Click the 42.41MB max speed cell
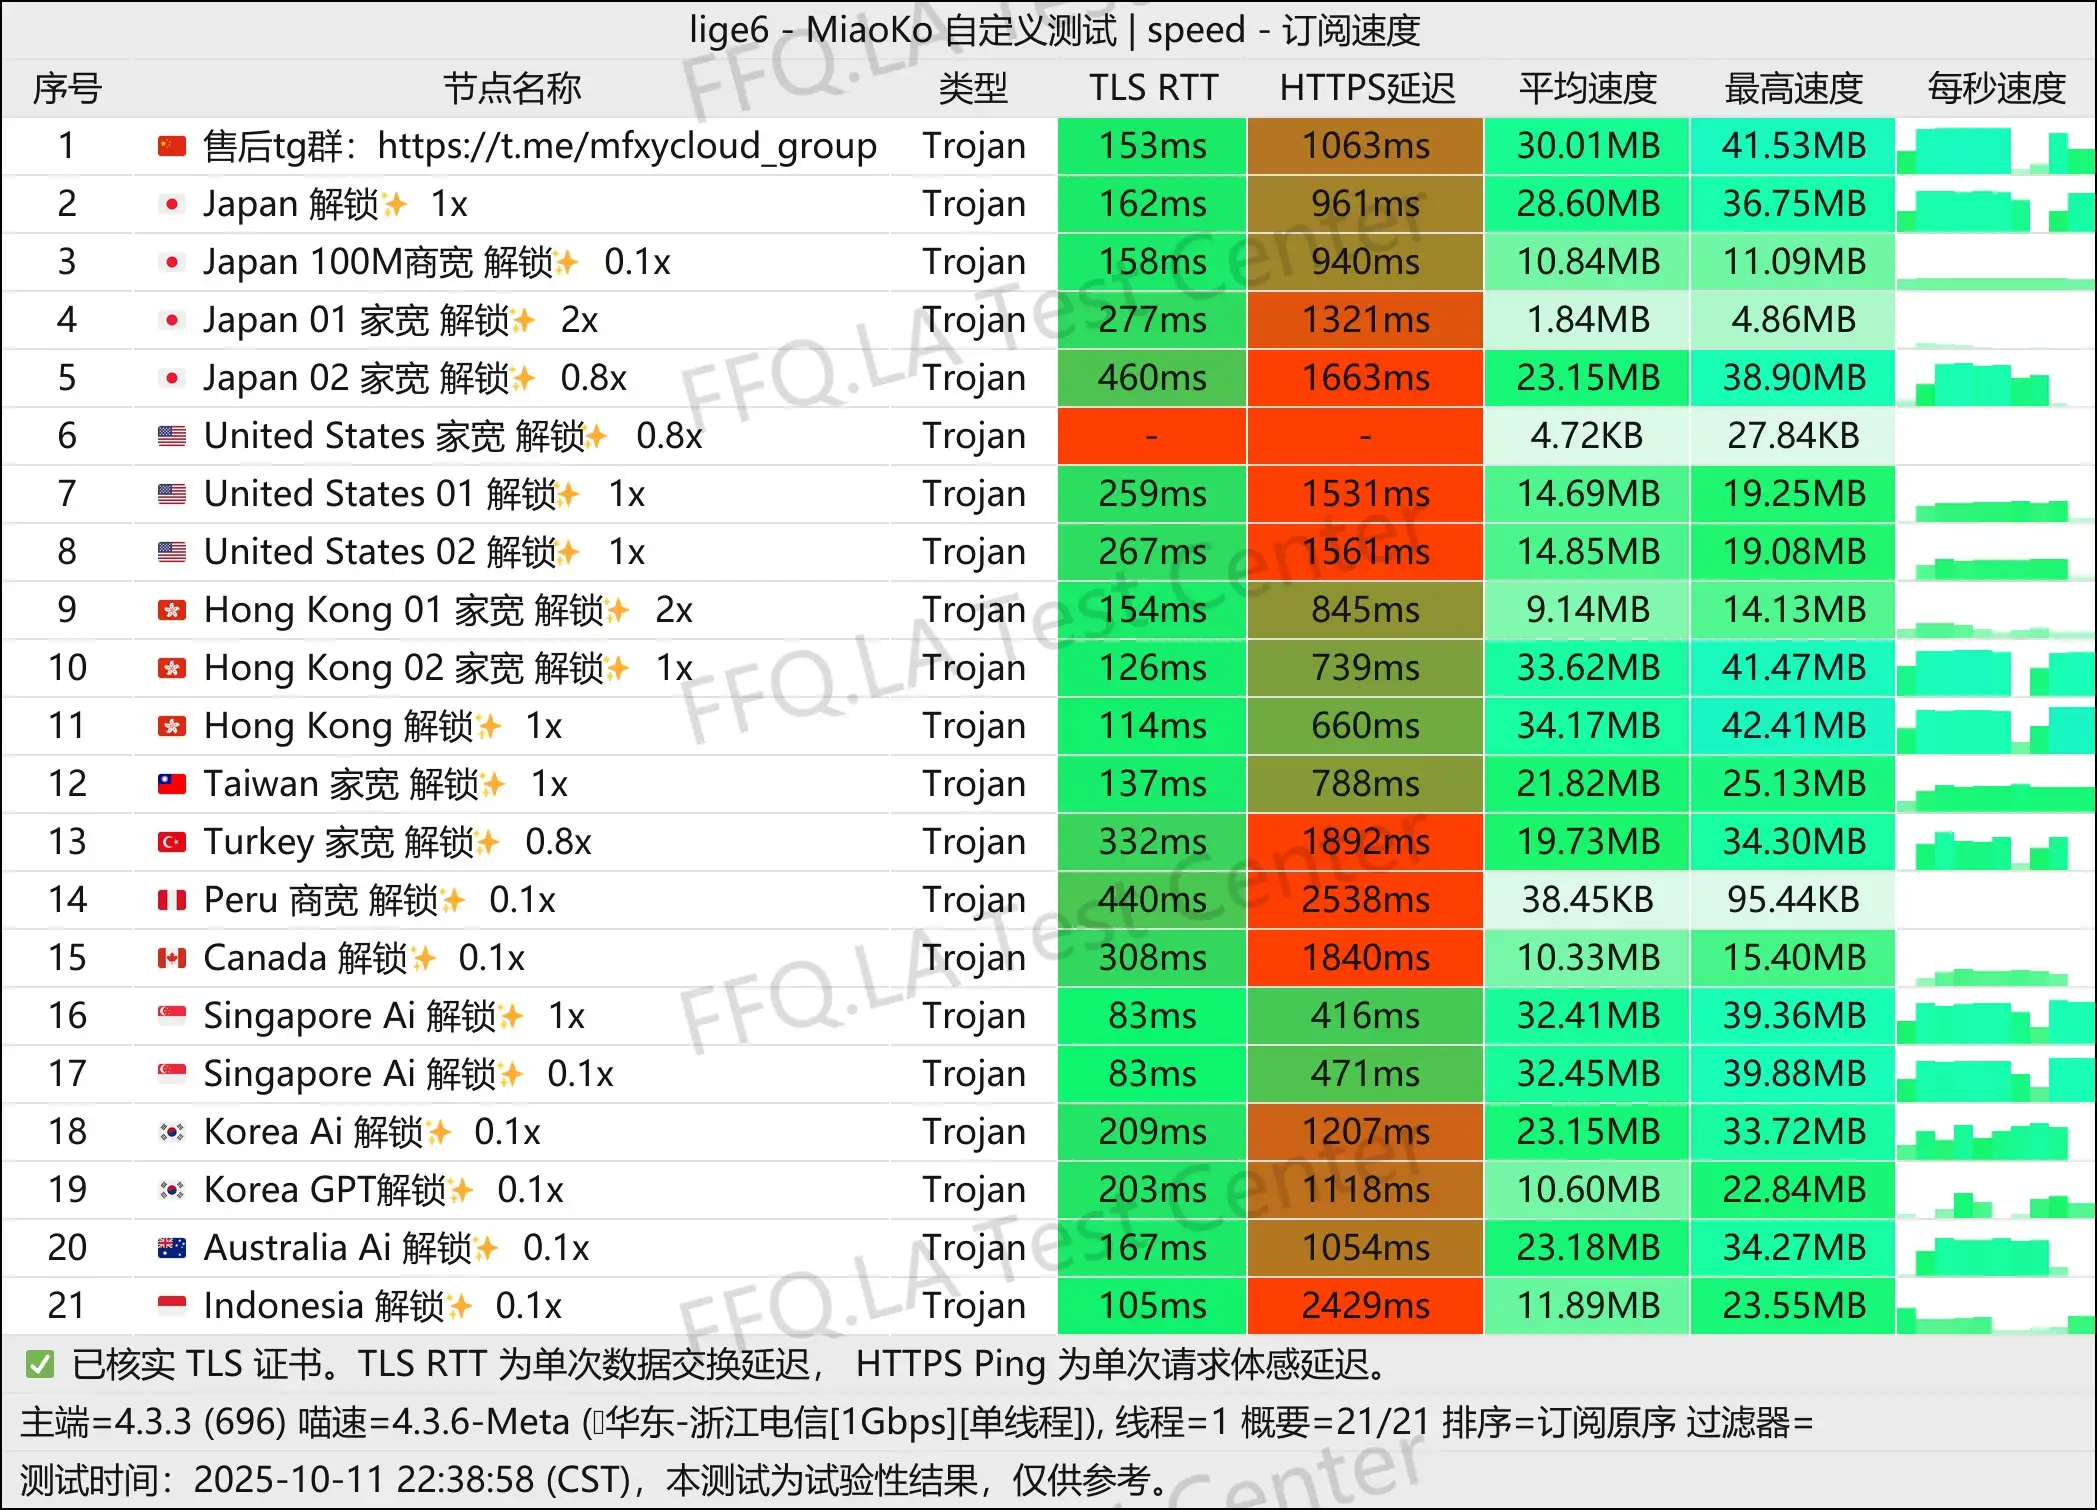2097x1510 pixels. pos(1793,726)
